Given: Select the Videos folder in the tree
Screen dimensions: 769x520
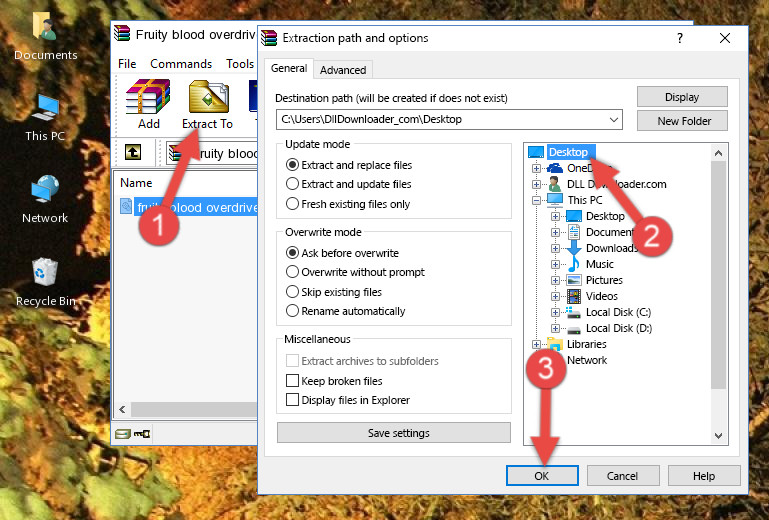Looking at the screenshot, I should pyautogui.click(x=601, y=296).
